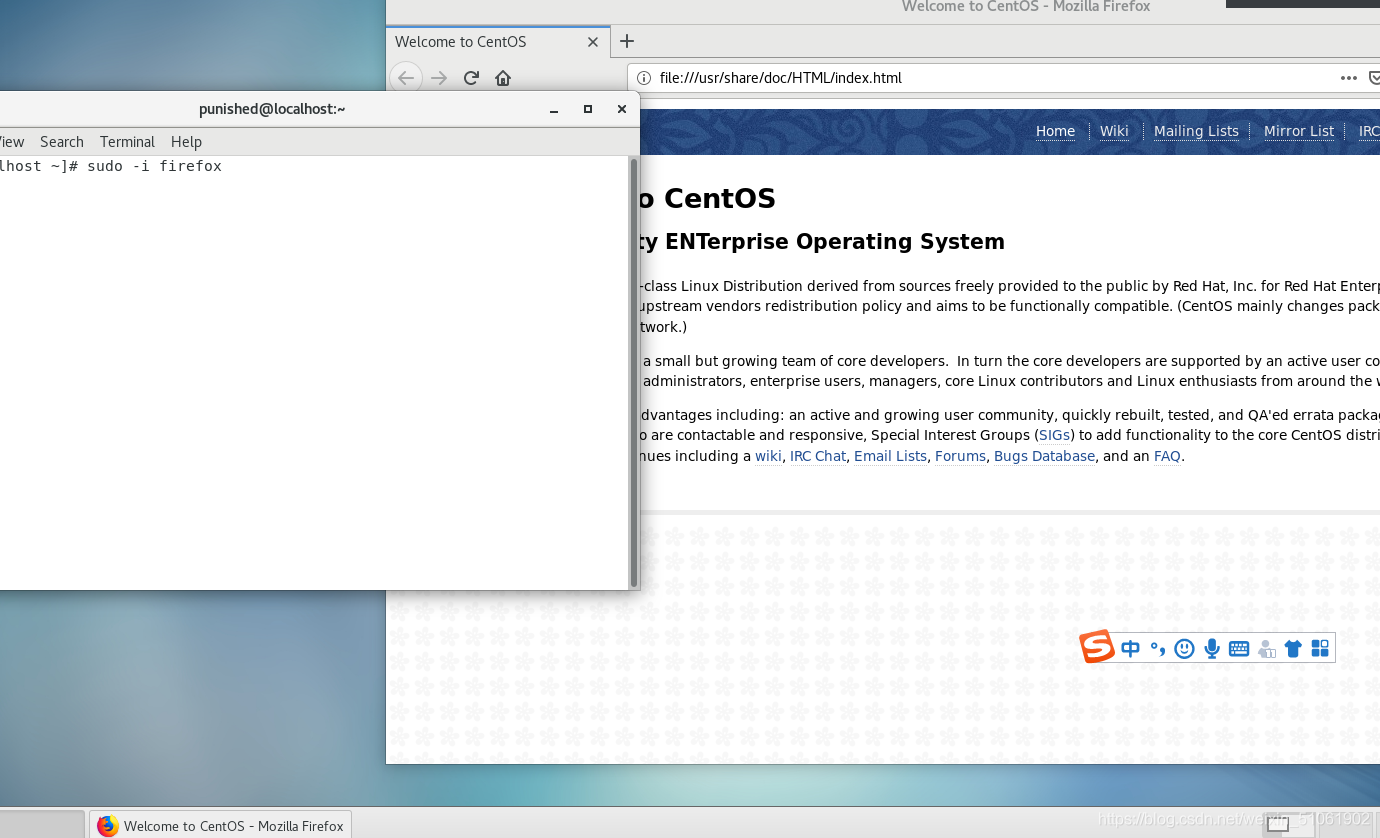Click the Sogou user account icon
Screen dimensions: 1380x838
(1266, 648)
